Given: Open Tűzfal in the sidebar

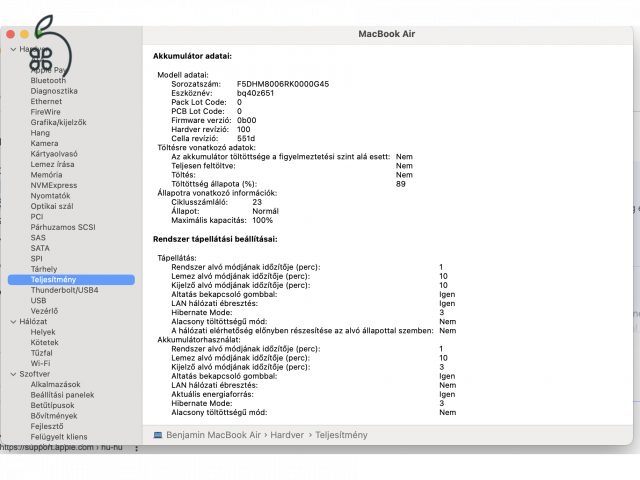Looking at the screenshot, I should (41, 353).
